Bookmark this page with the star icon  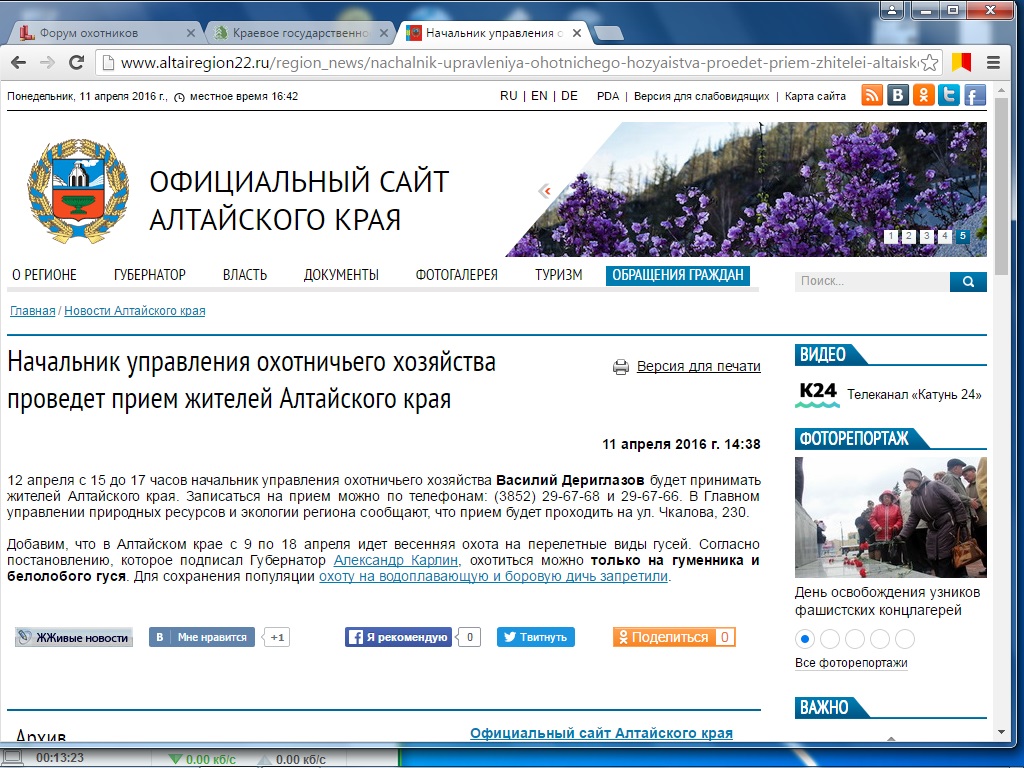[929, 62]
